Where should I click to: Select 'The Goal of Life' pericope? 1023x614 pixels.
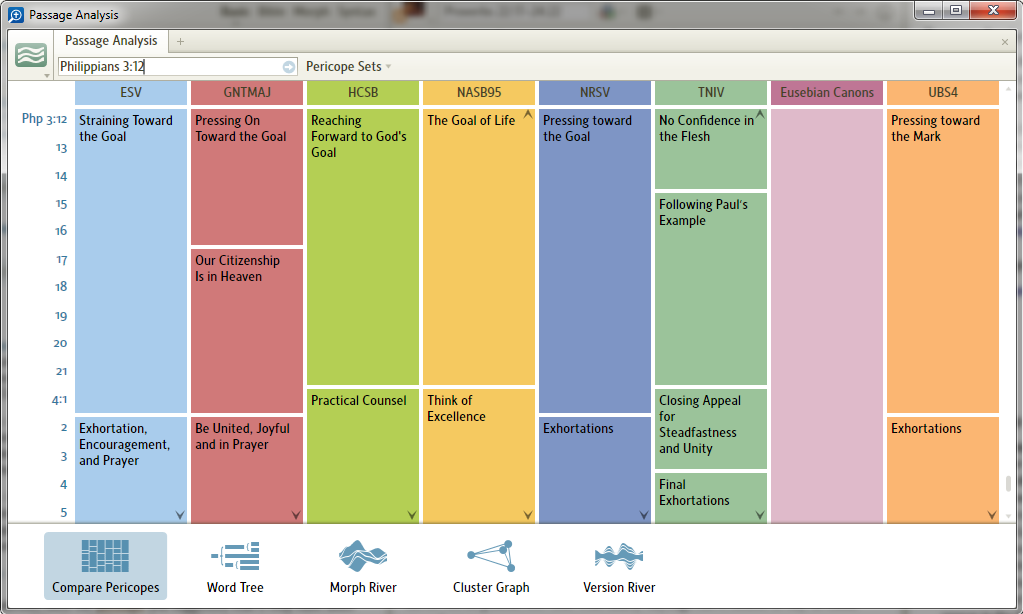click(479, 247)
